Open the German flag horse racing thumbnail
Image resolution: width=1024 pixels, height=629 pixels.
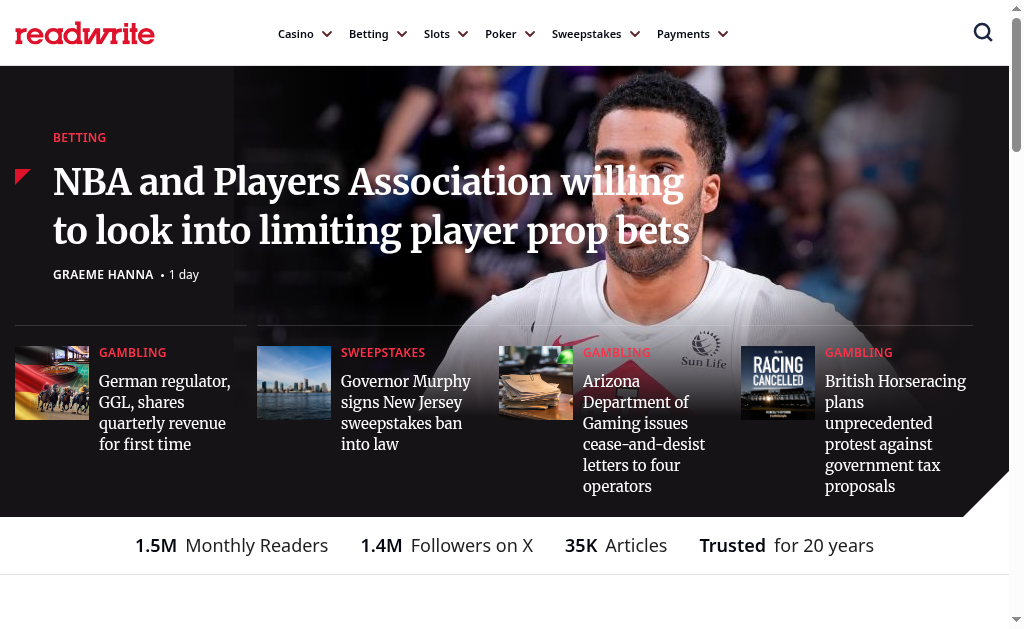click(x=52, y=383)
